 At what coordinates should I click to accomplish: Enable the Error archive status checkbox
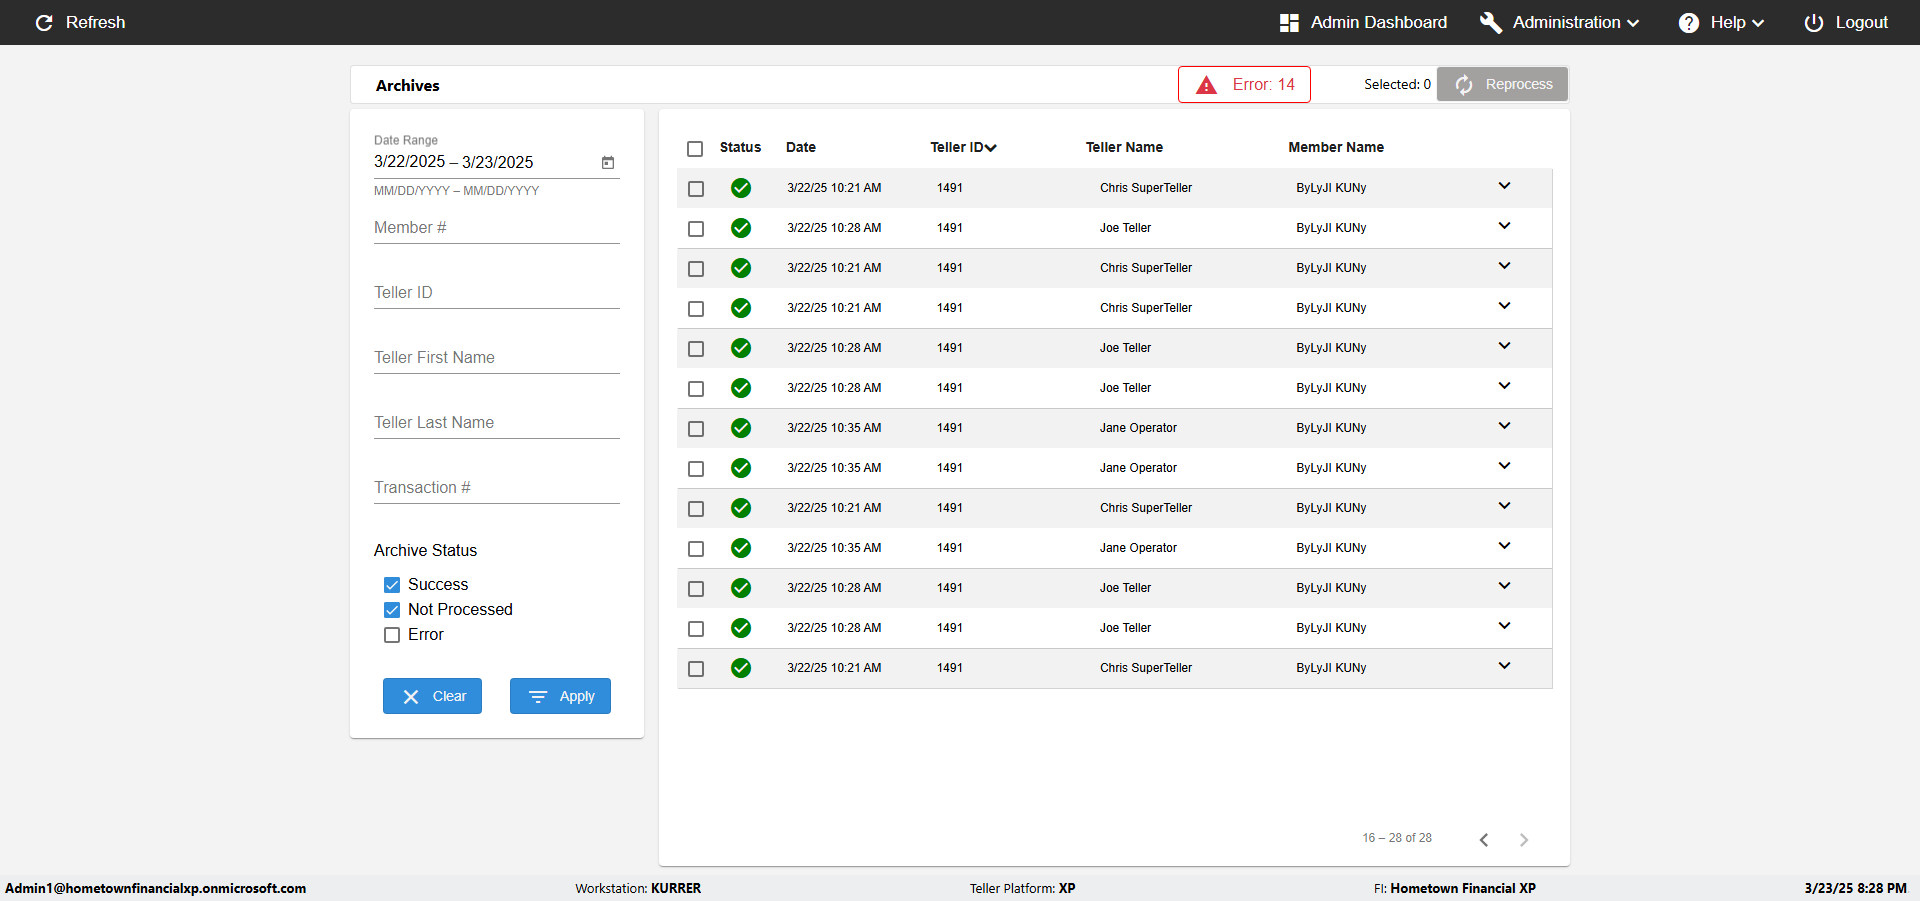392,635
